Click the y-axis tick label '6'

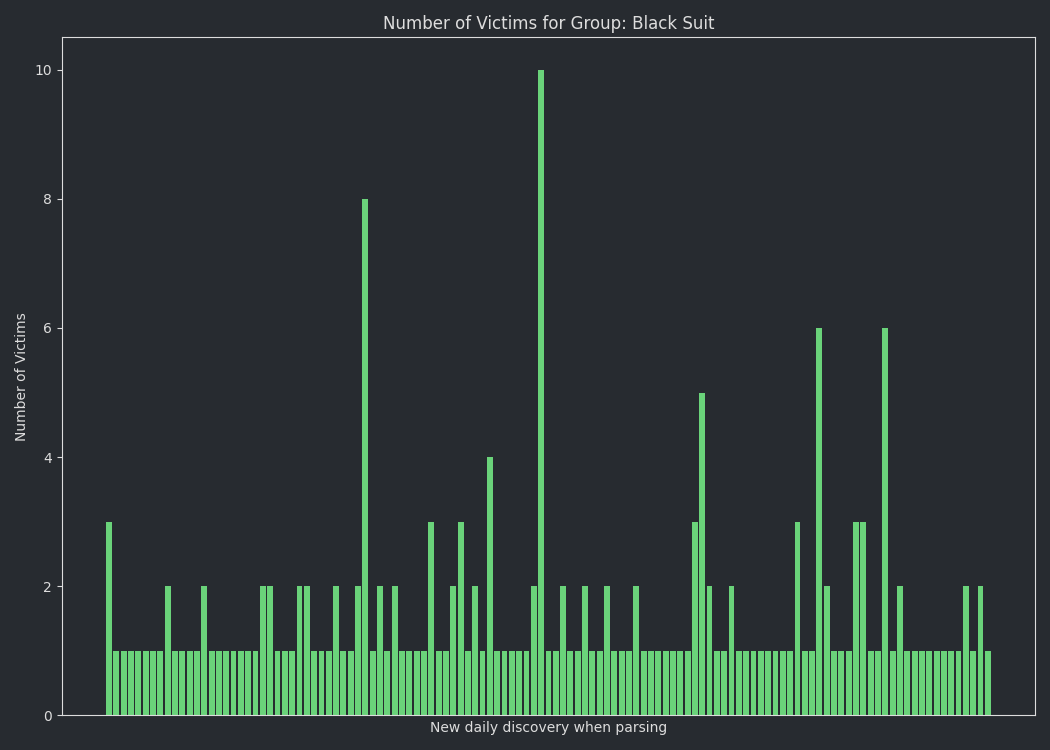click(x=48, y=328)
